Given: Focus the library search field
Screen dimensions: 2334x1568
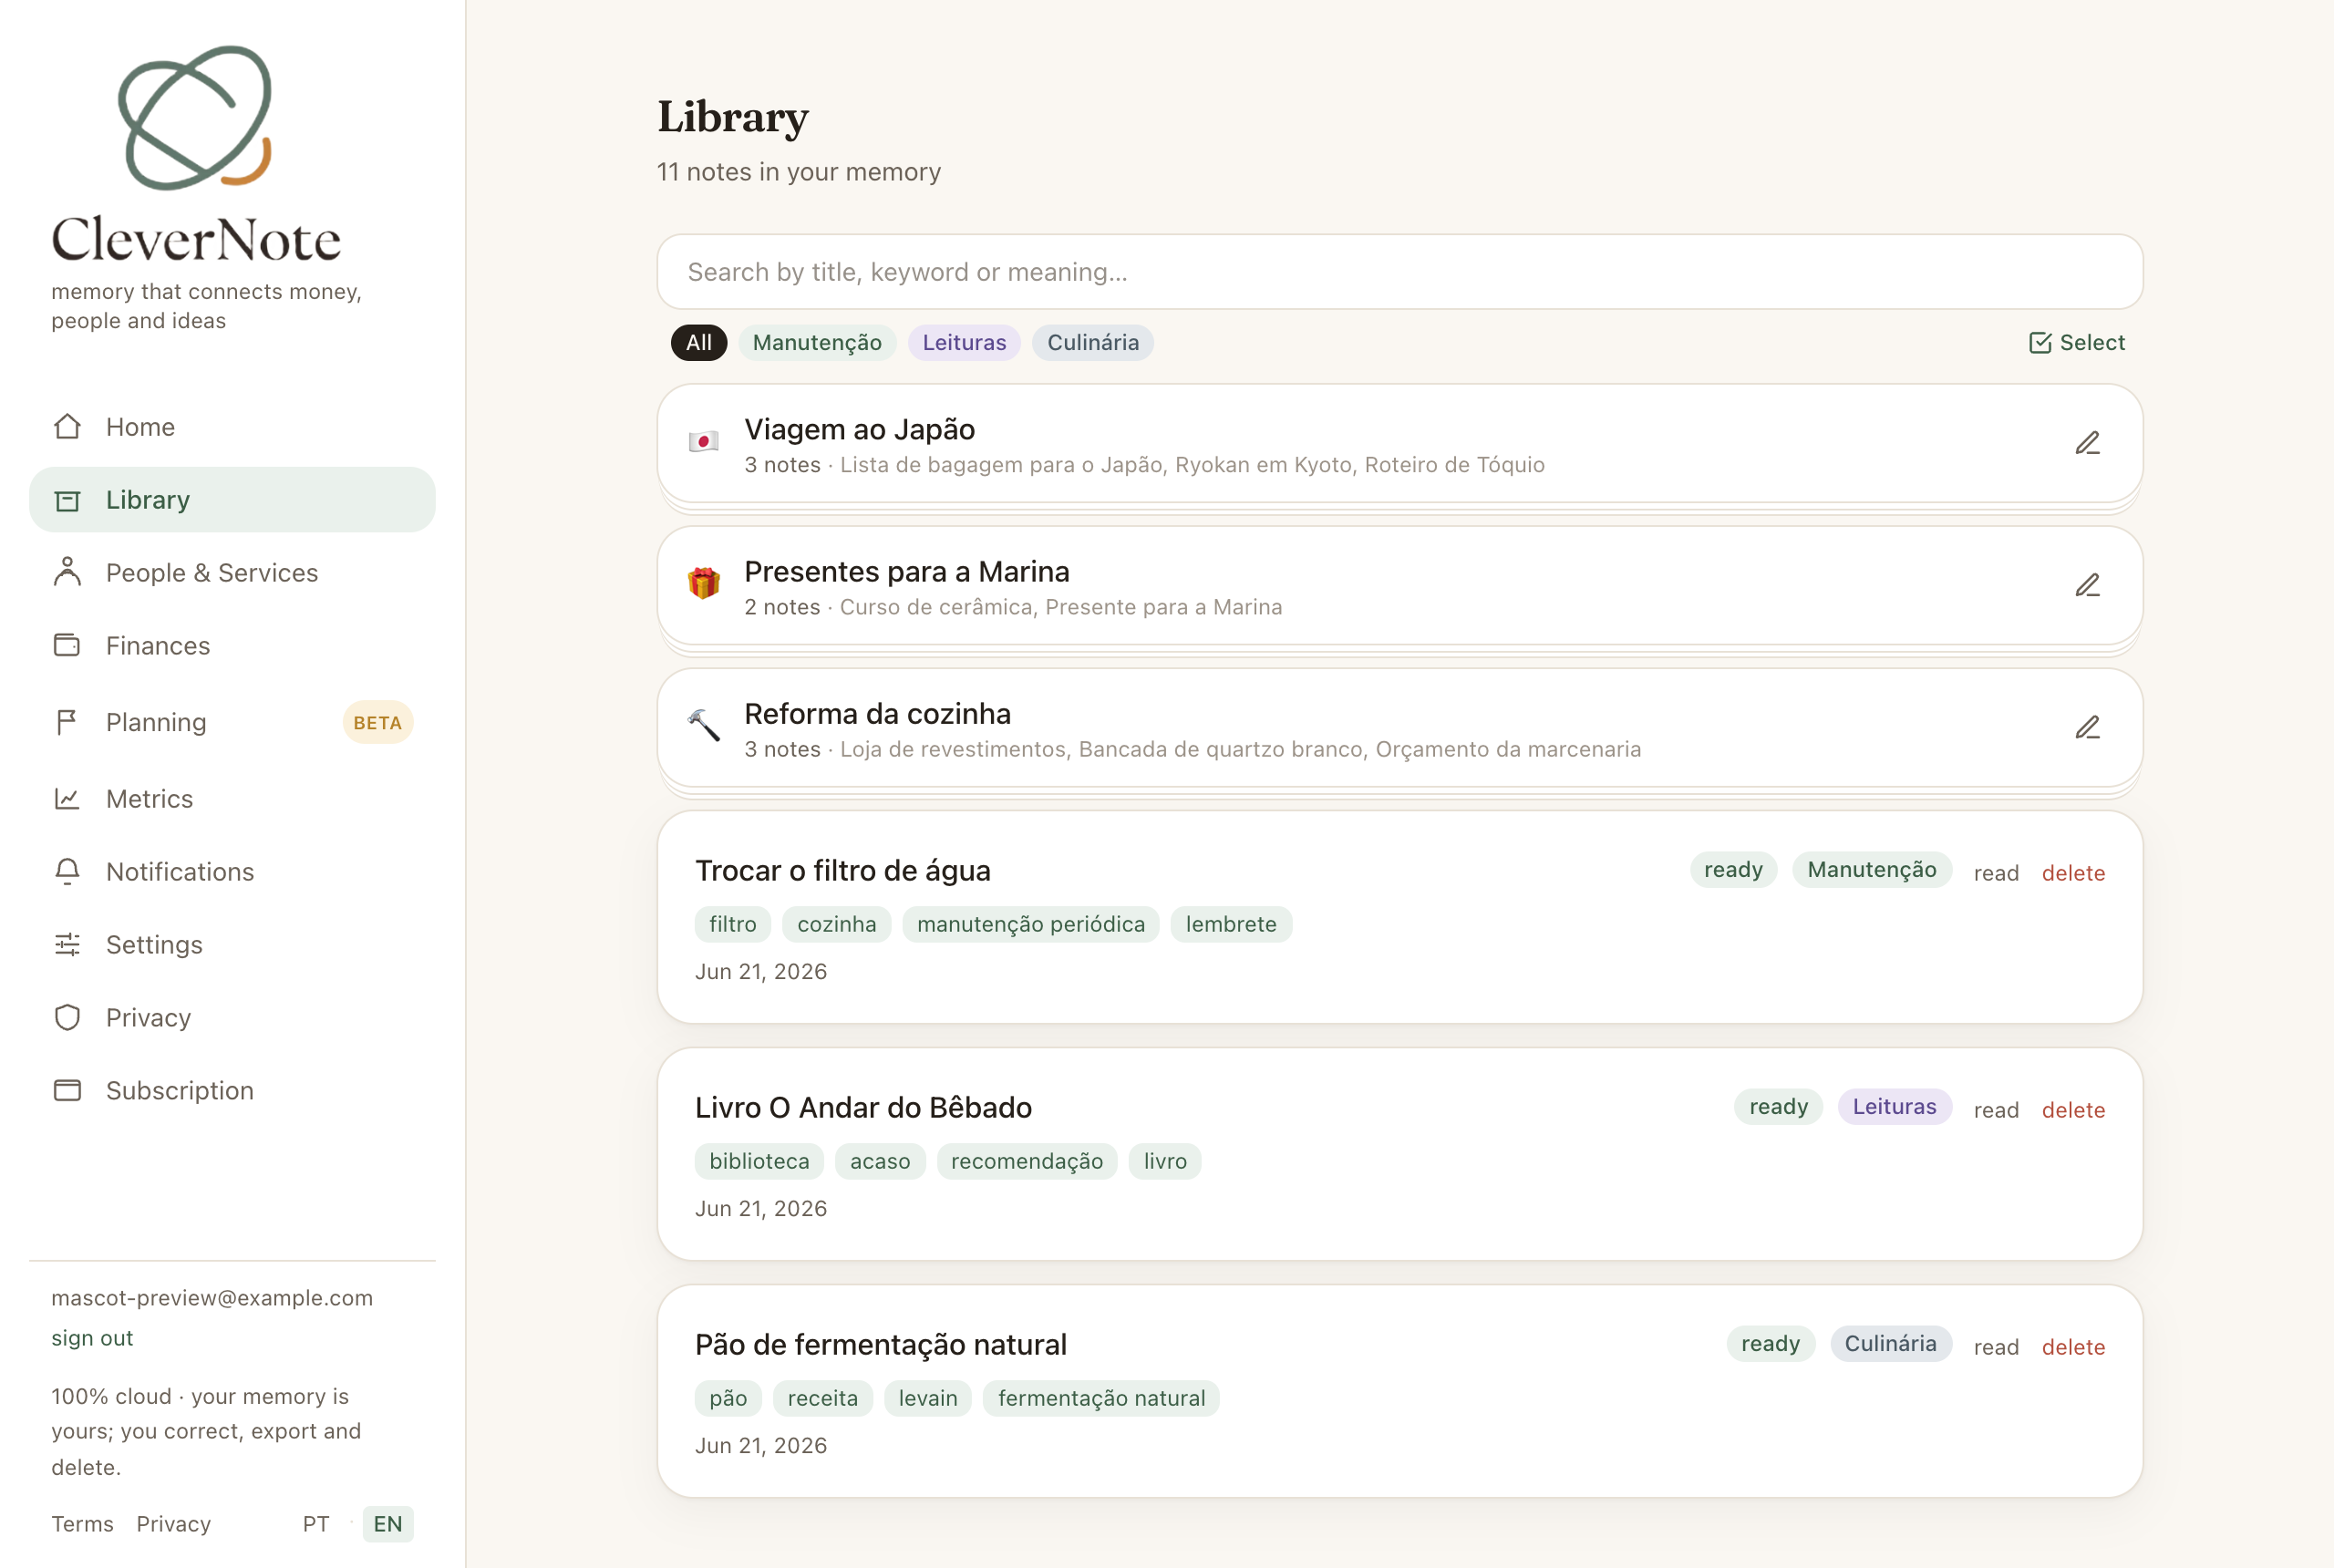Looking at the screenshot, I should tap(1399, 272).
